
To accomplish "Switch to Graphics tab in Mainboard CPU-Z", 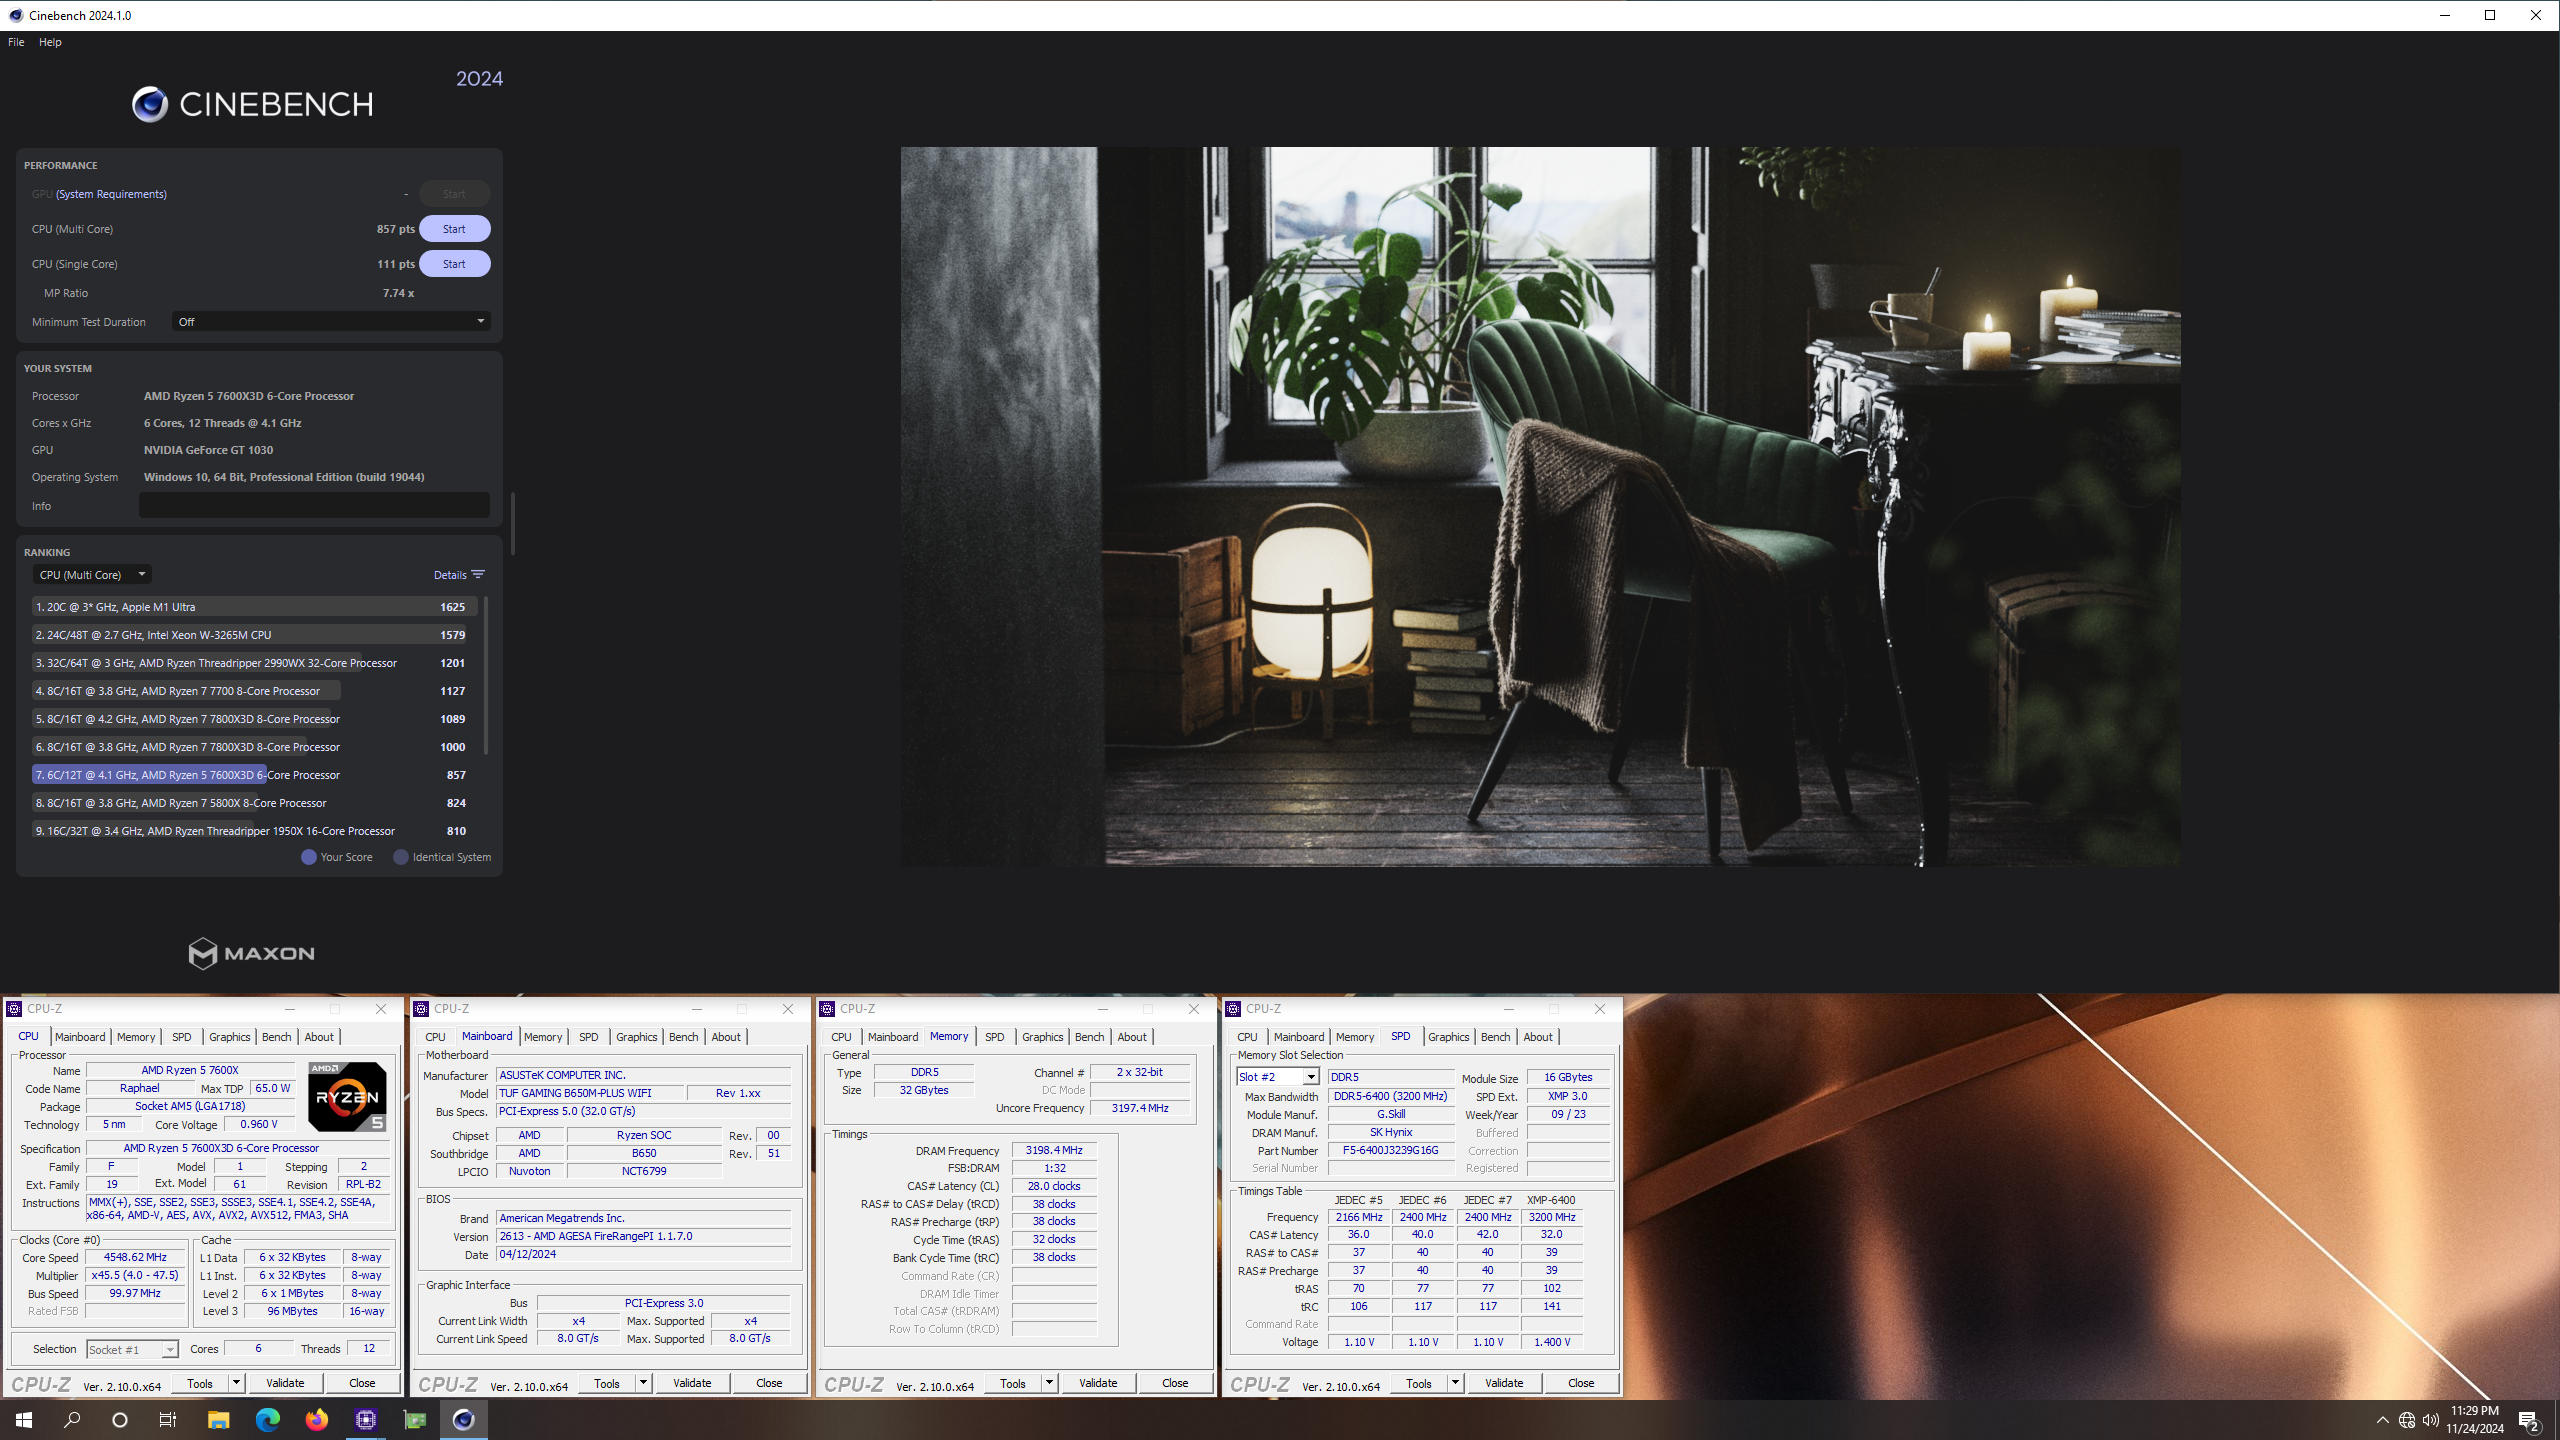I will 636,1037.
